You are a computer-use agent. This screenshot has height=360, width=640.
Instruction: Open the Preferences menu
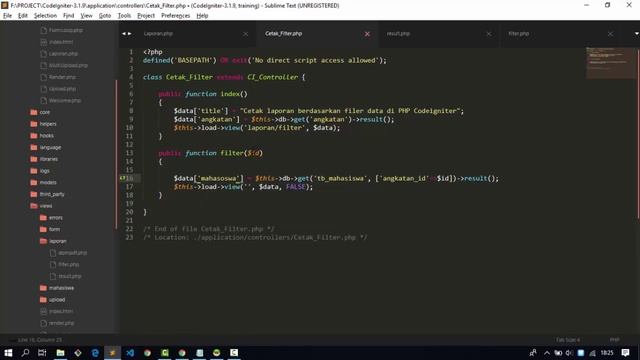click(x=176, y=16)
